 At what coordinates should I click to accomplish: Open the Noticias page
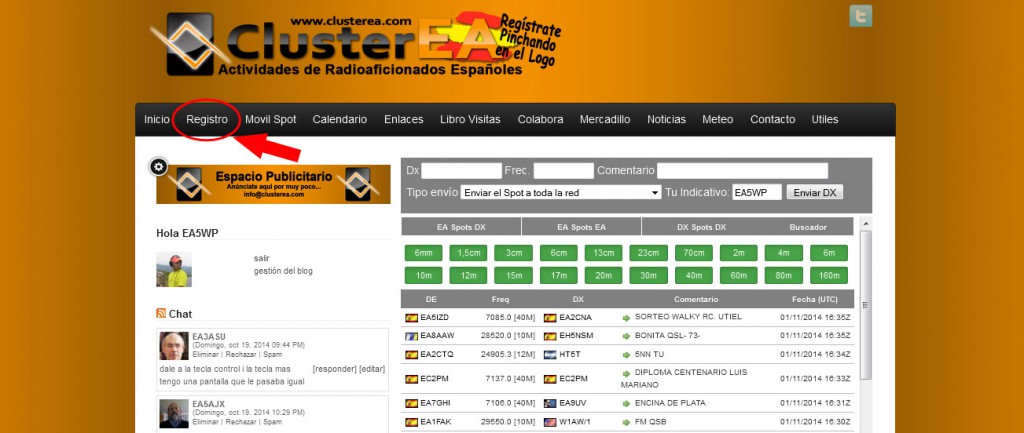[666, 120]
